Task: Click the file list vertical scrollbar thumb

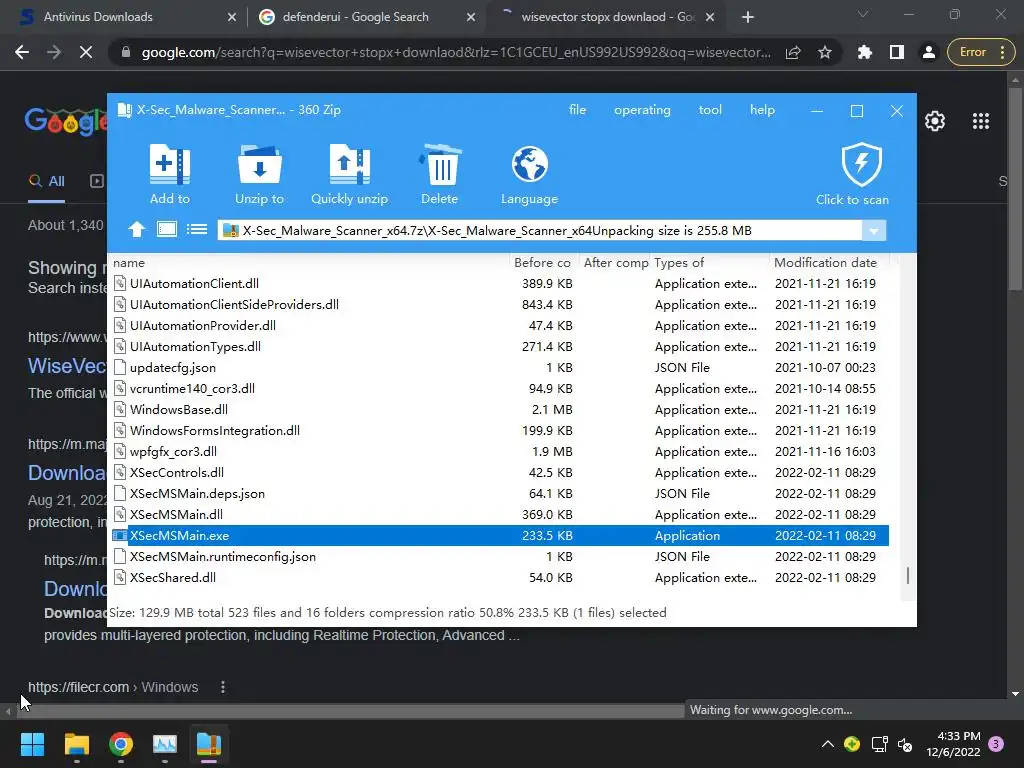Action: coord(907,575)
